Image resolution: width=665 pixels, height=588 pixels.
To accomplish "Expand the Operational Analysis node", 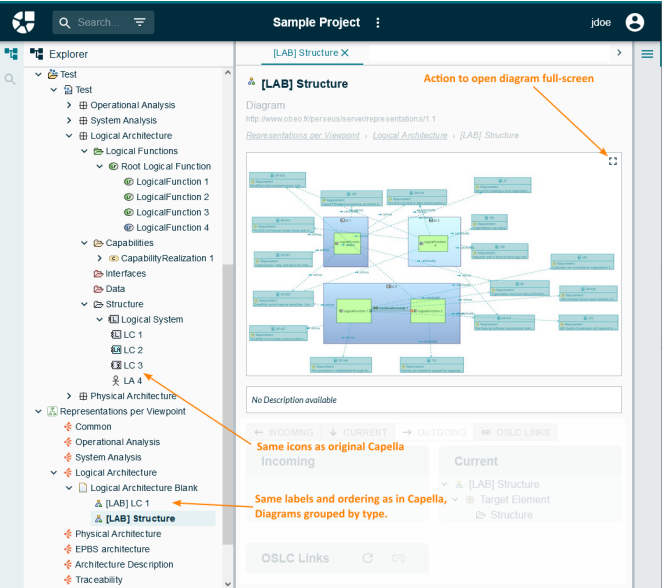I will point(69,105).
